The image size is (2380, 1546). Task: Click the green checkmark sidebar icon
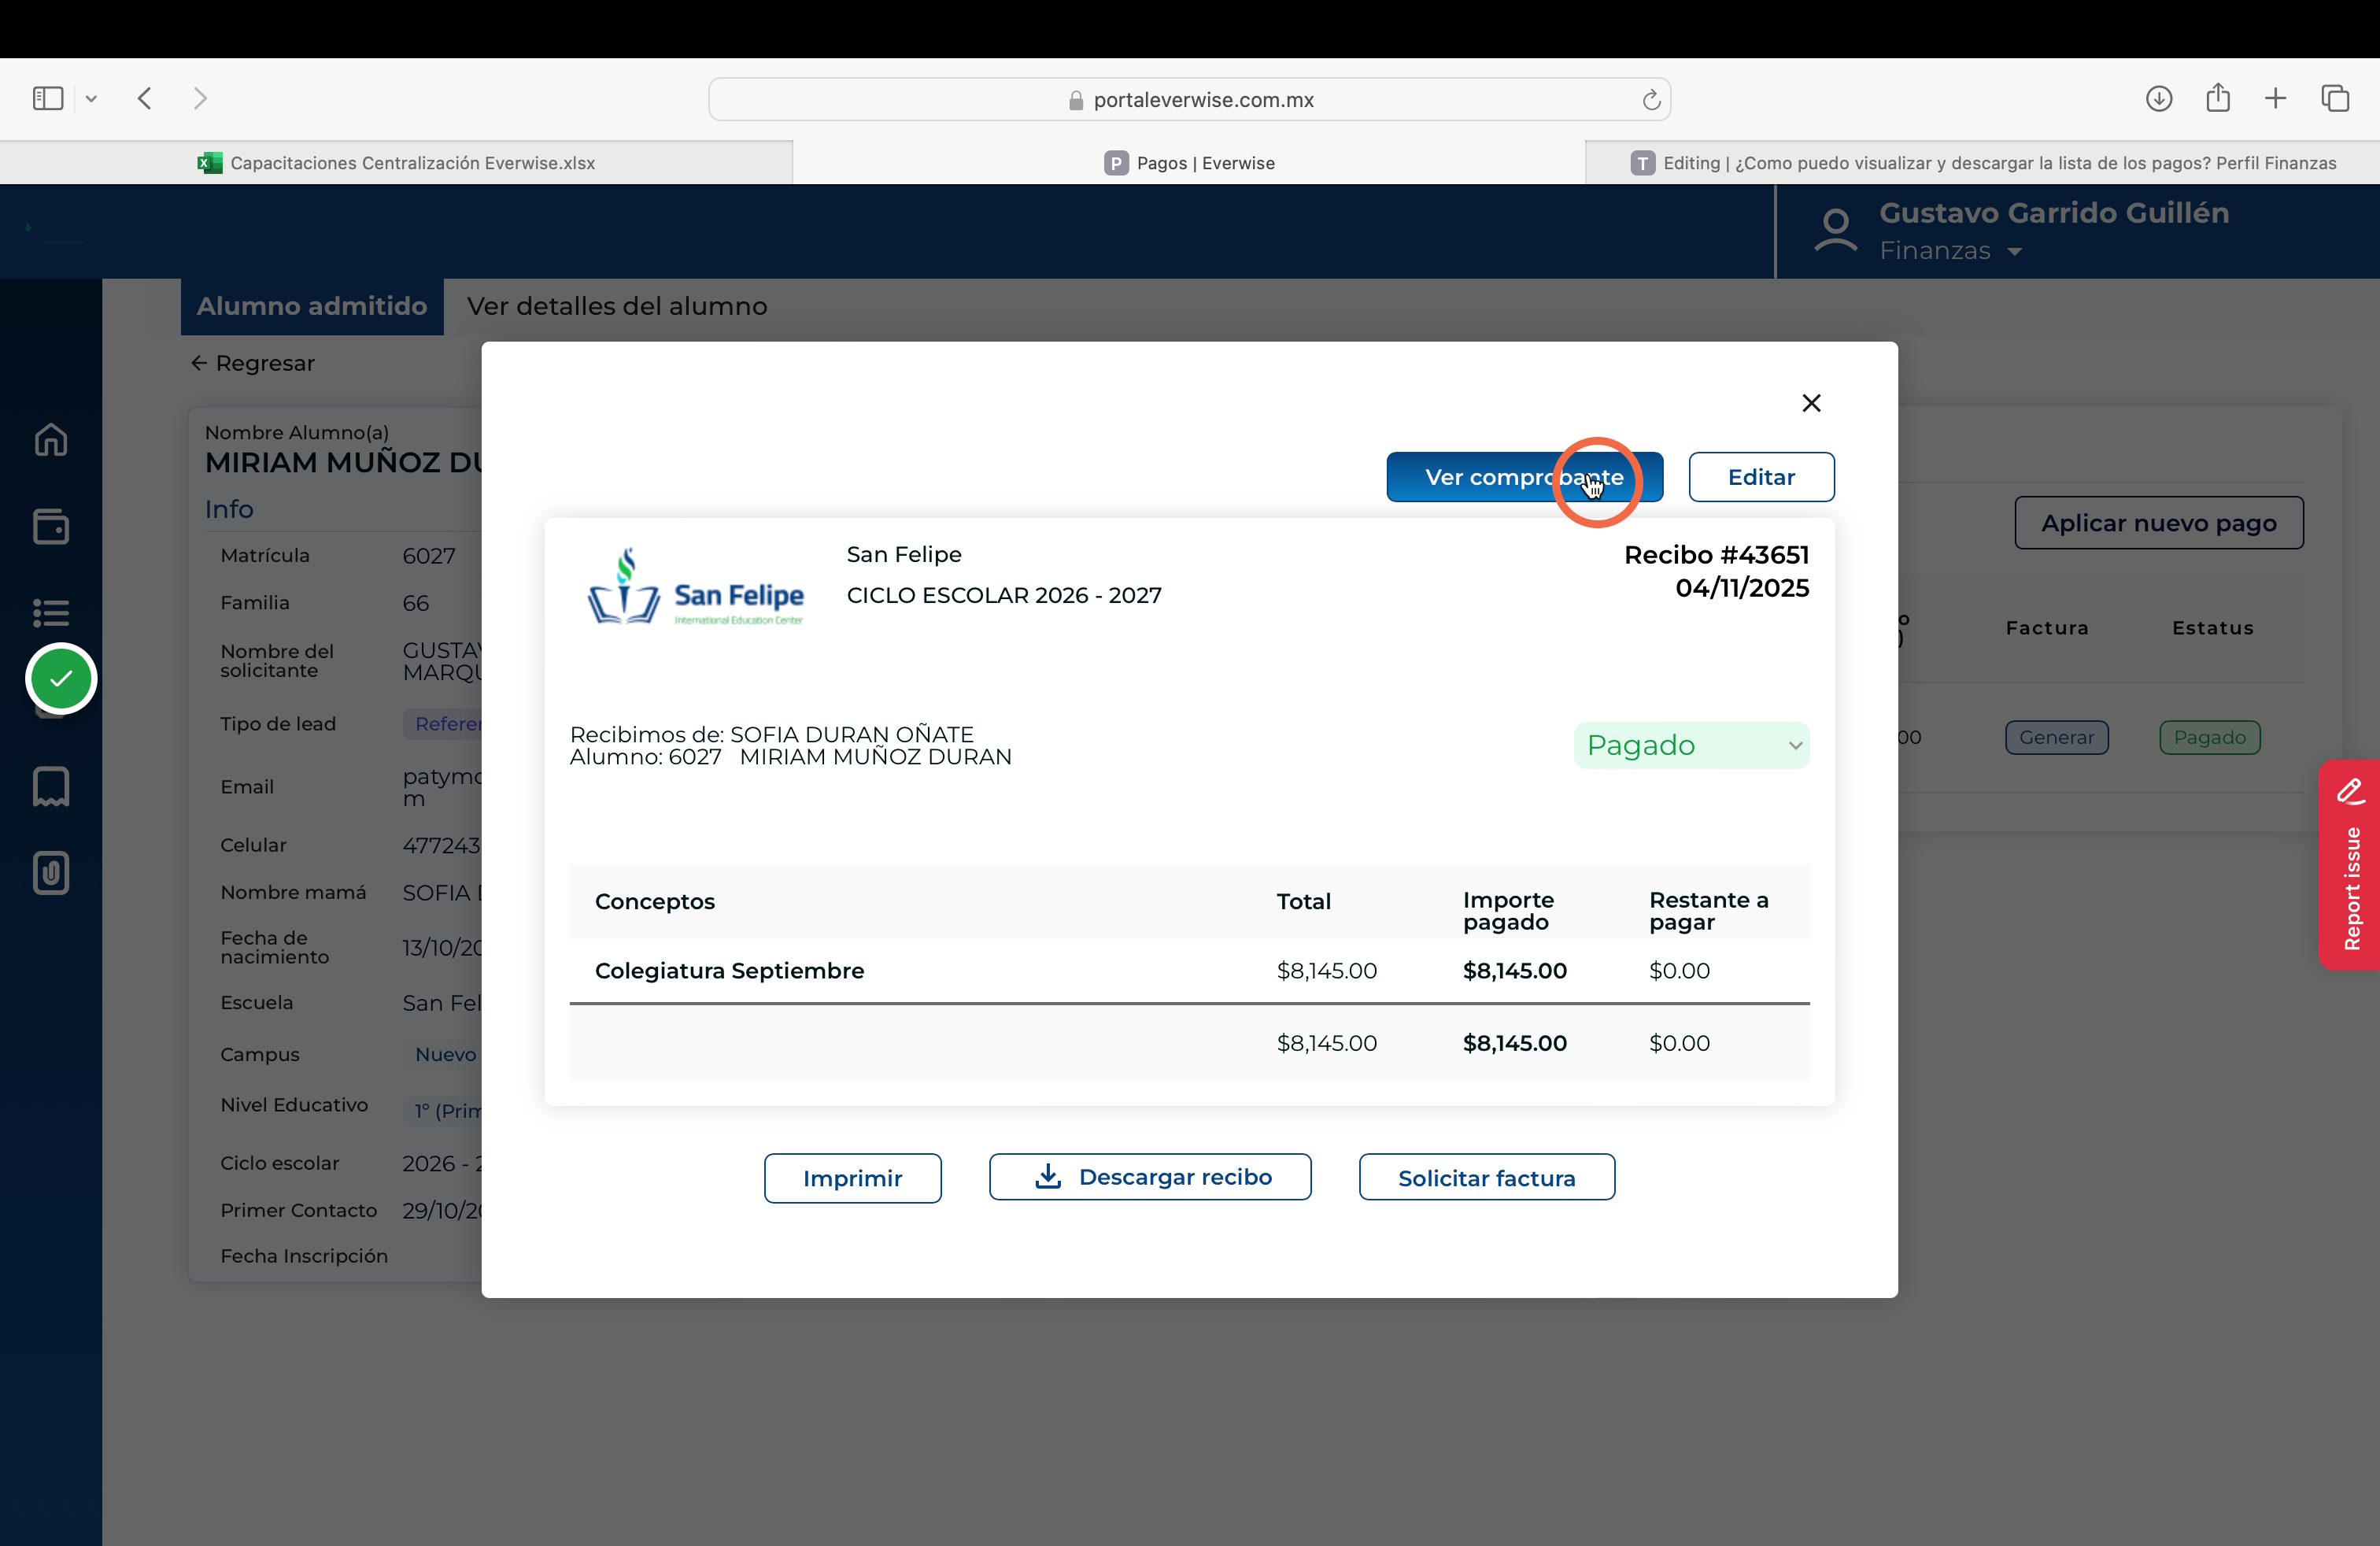tap(61, 679)
